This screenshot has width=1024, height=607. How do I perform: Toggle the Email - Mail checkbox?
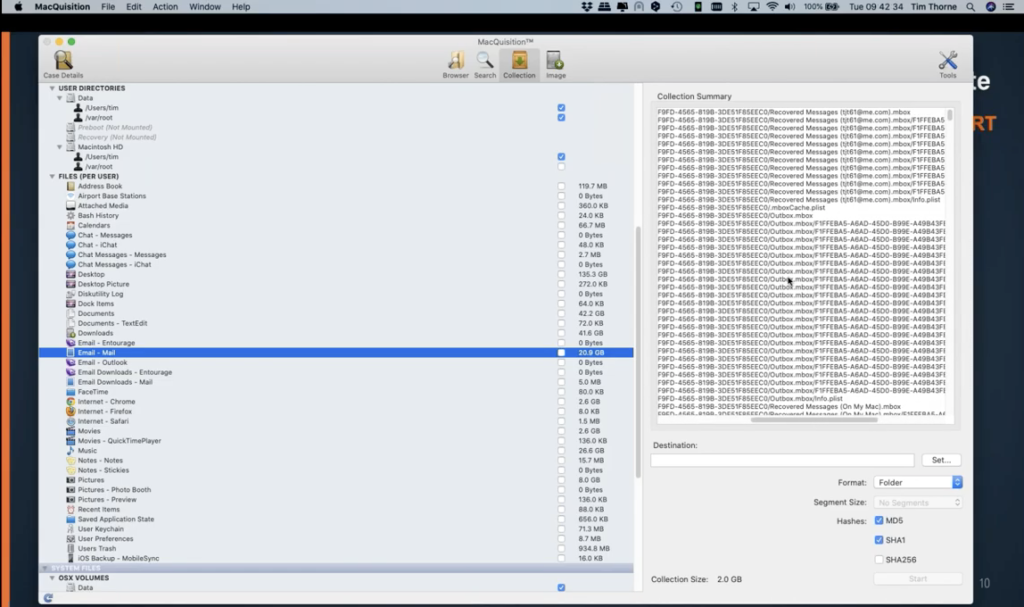pyautogui.click(x=561, y=353)
